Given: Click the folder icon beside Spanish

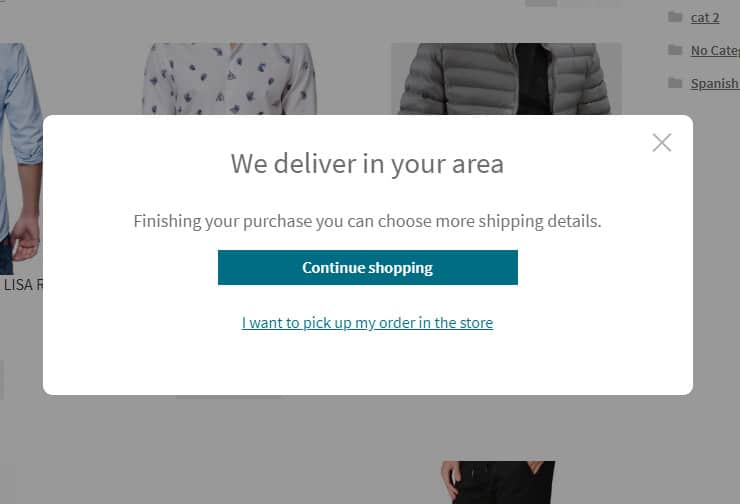Looking at the screenshot, I should tap(675, 83).
